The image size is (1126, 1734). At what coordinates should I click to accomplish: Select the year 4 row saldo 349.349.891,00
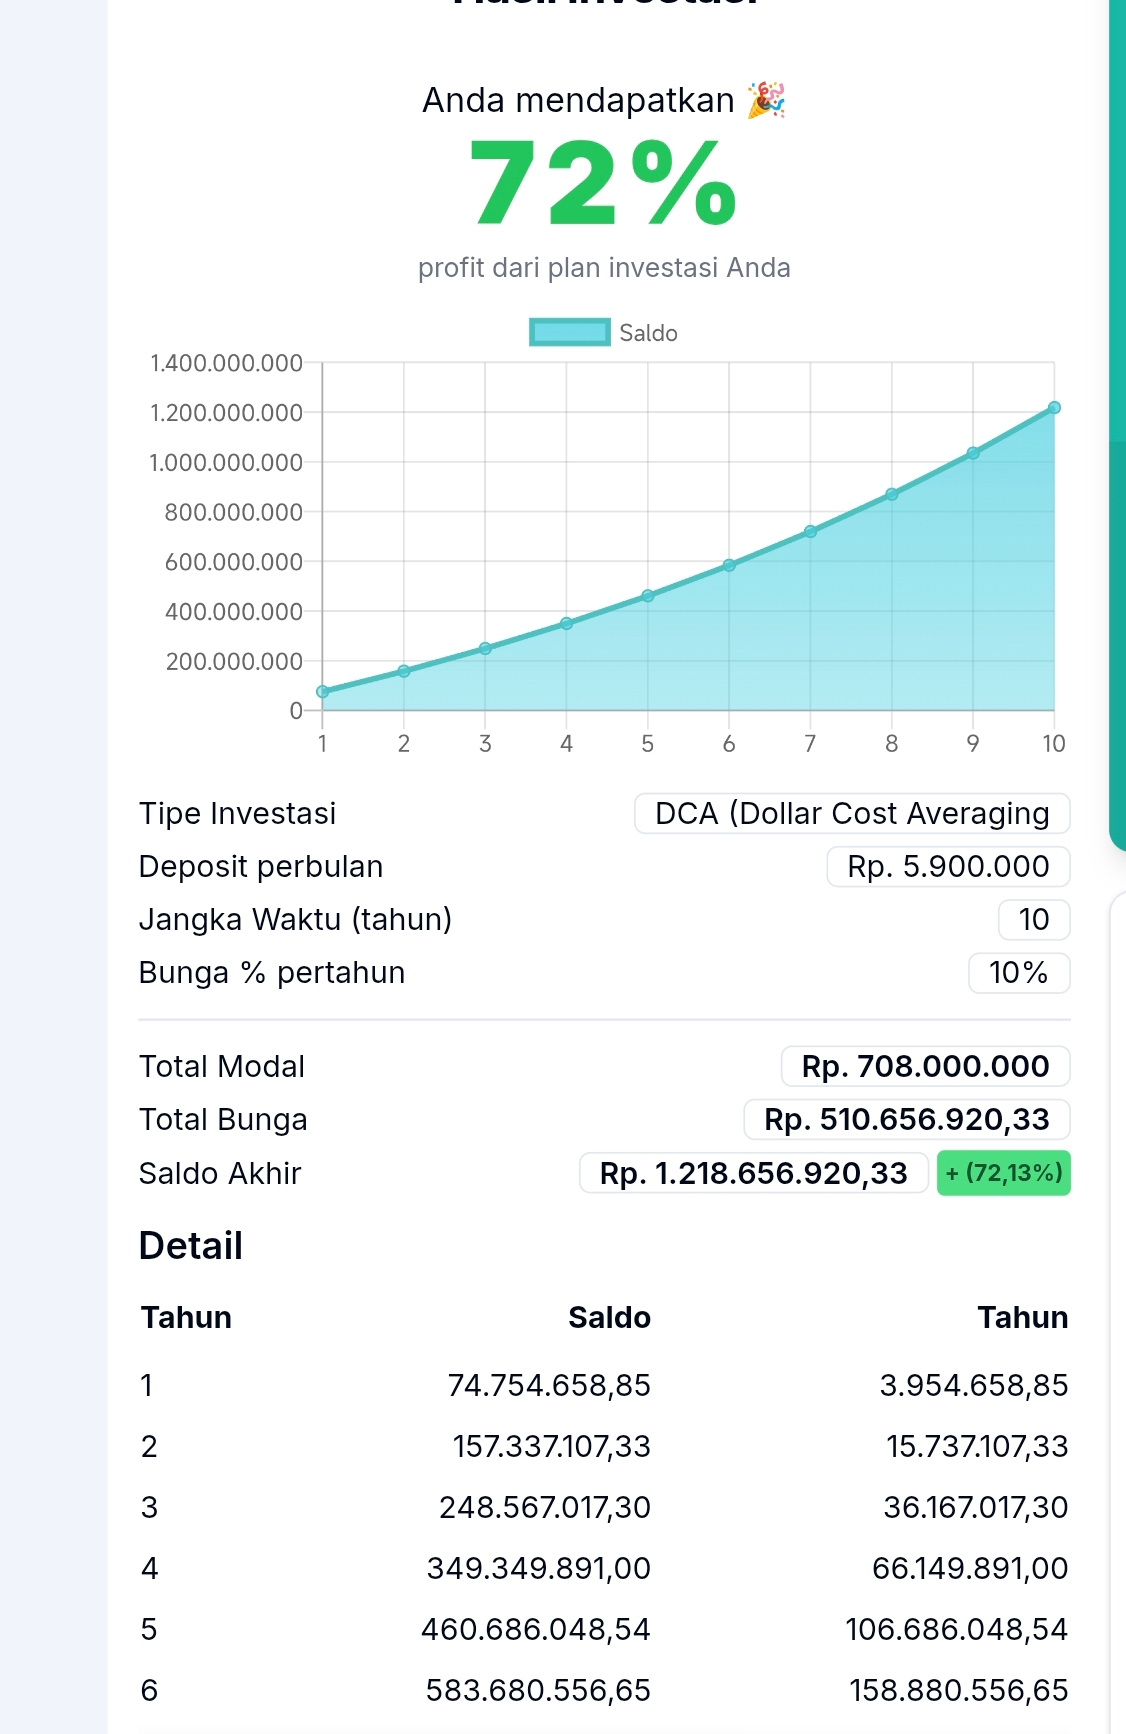pyautogui.click(x=538, y=1568)
